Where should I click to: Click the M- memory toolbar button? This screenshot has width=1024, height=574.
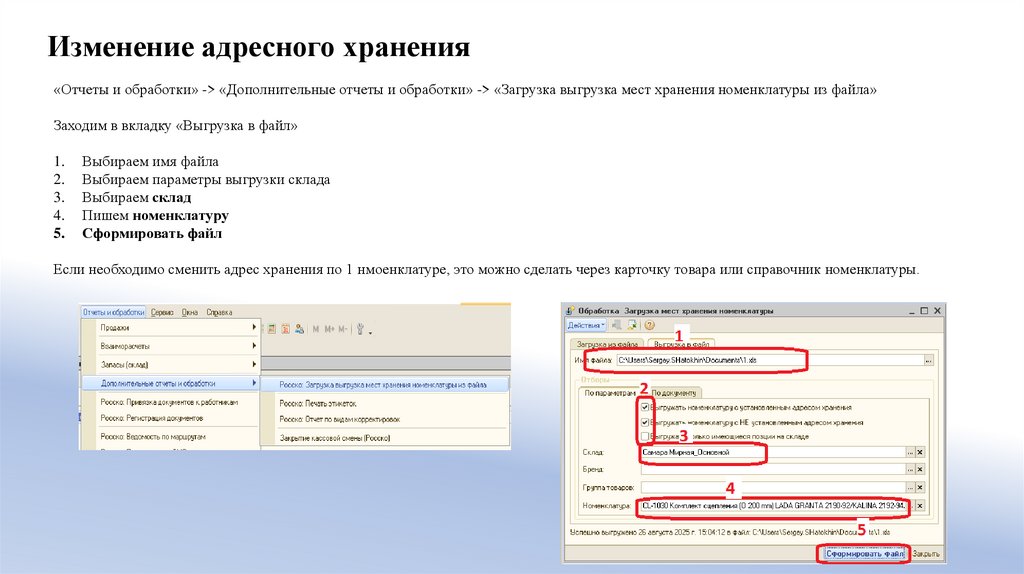pyautogui.click(x=343, y=329)
